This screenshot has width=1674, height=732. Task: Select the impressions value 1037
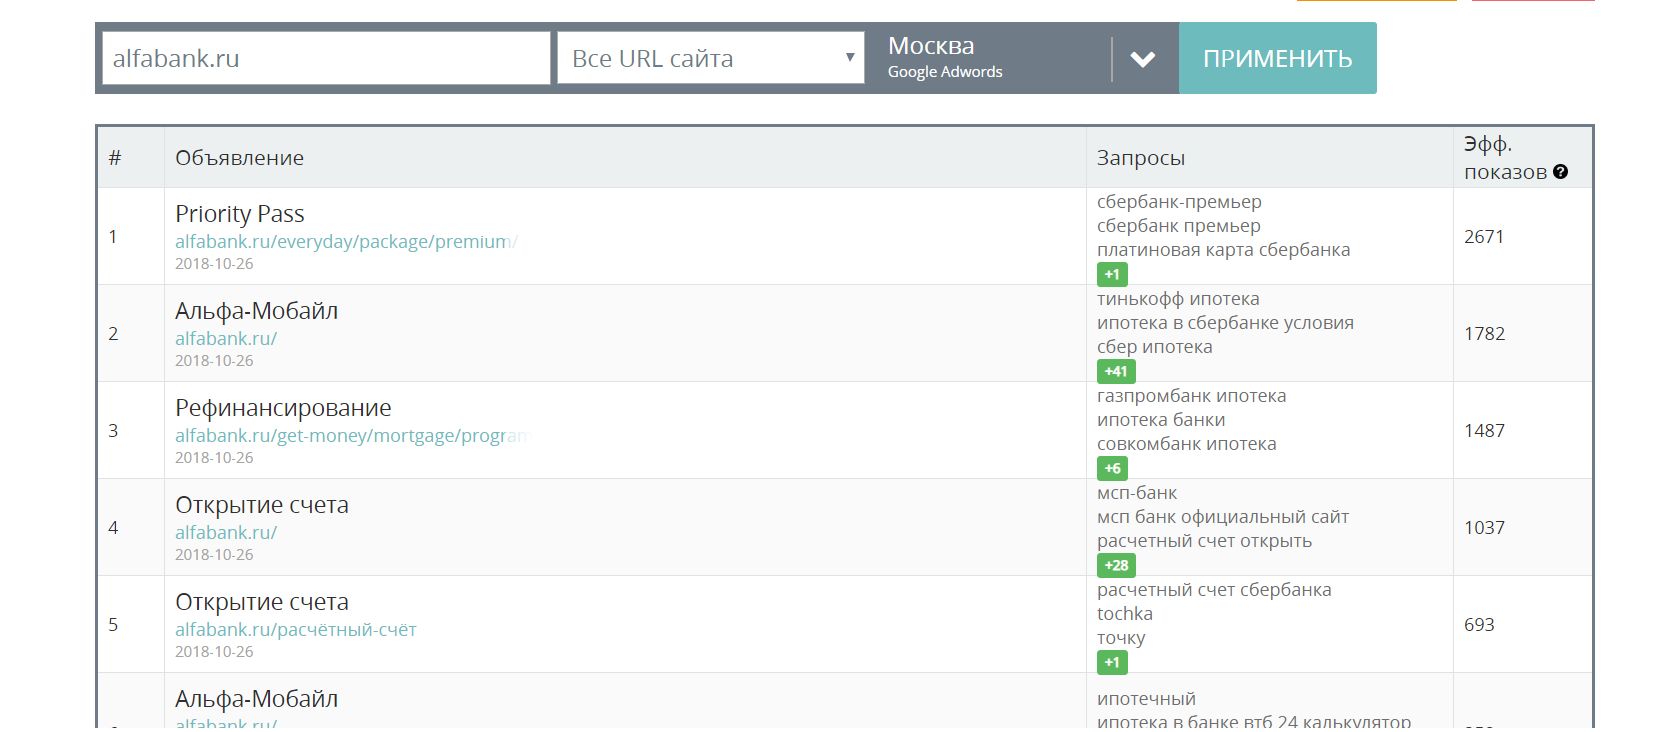(1484, 528)
